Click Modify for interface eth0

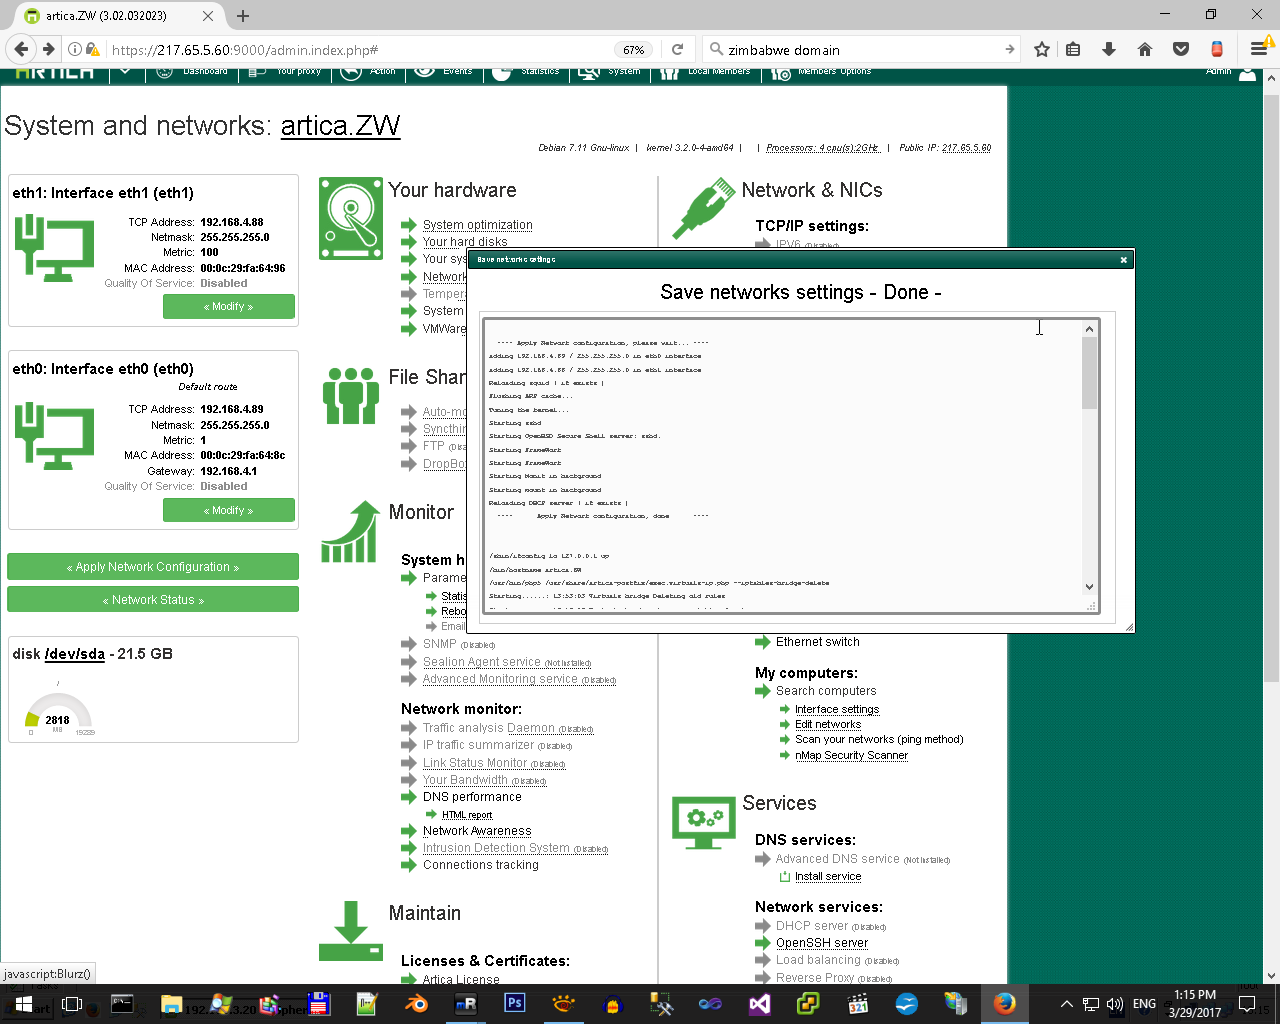pos(229,510)
